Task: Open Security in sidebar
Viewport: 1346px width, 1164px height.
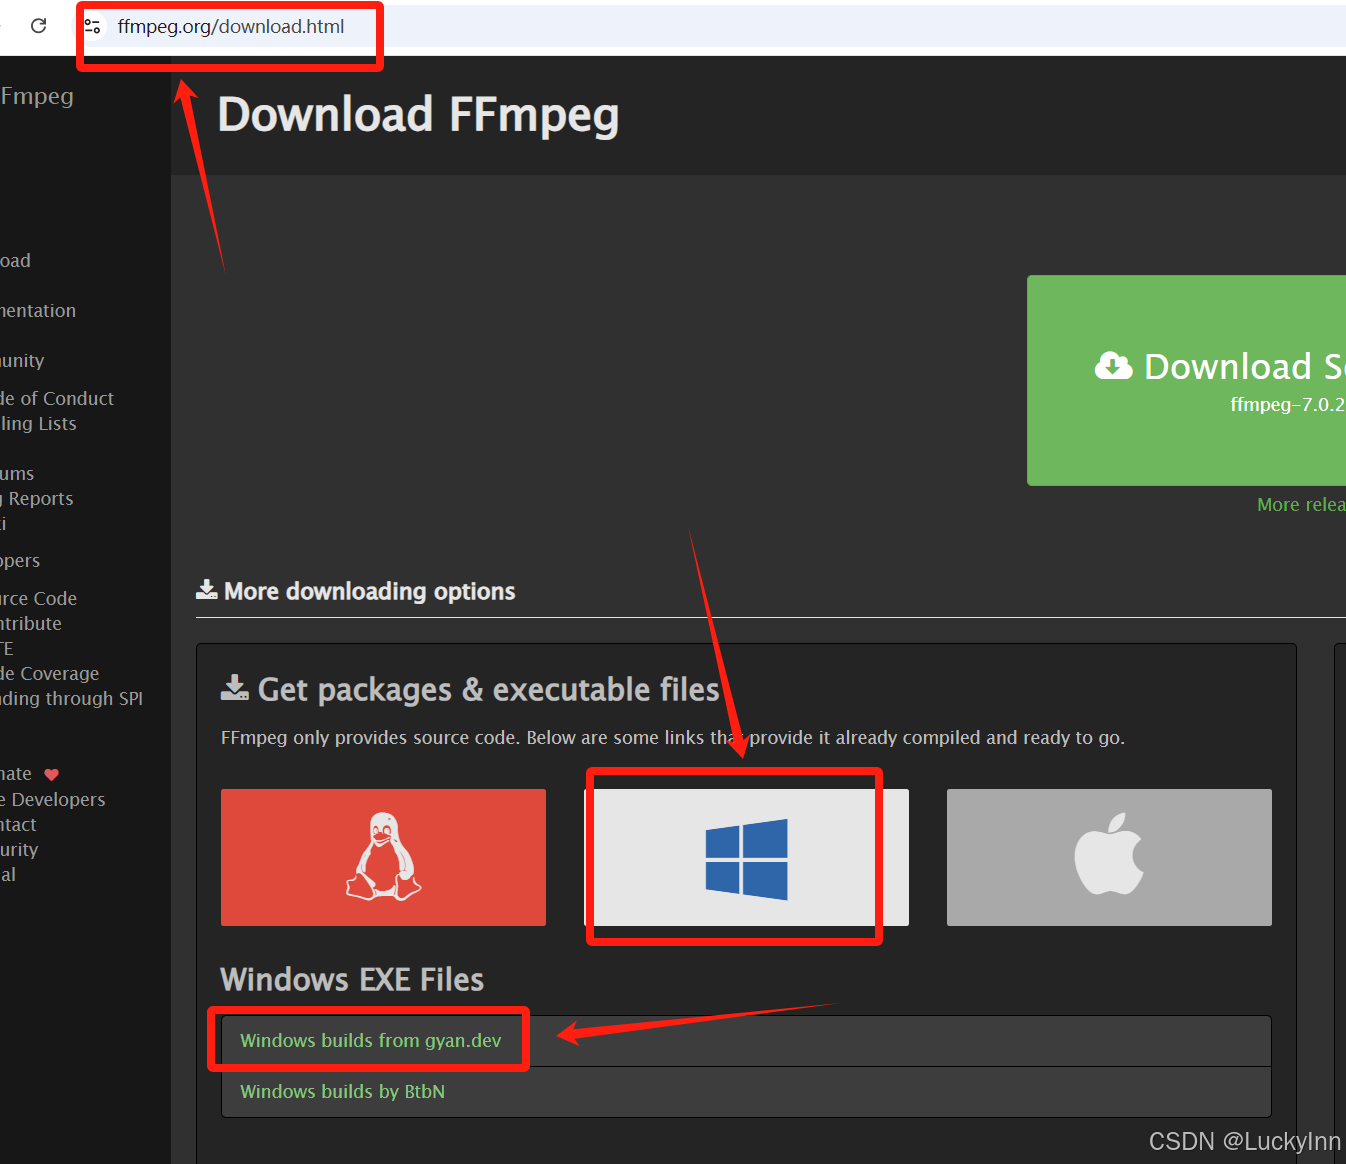Action: point(19,849)
